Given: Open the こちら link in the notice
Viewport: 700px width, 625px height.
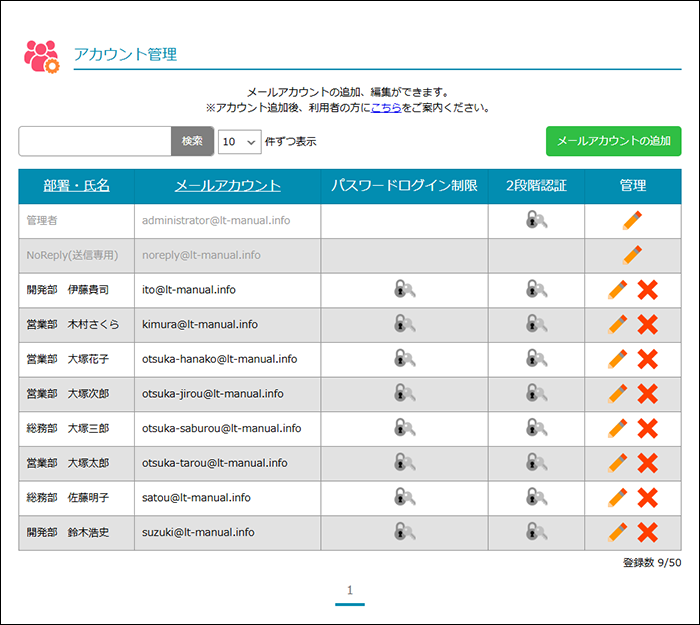Looking at the screenshot, I should click(386, 107).
